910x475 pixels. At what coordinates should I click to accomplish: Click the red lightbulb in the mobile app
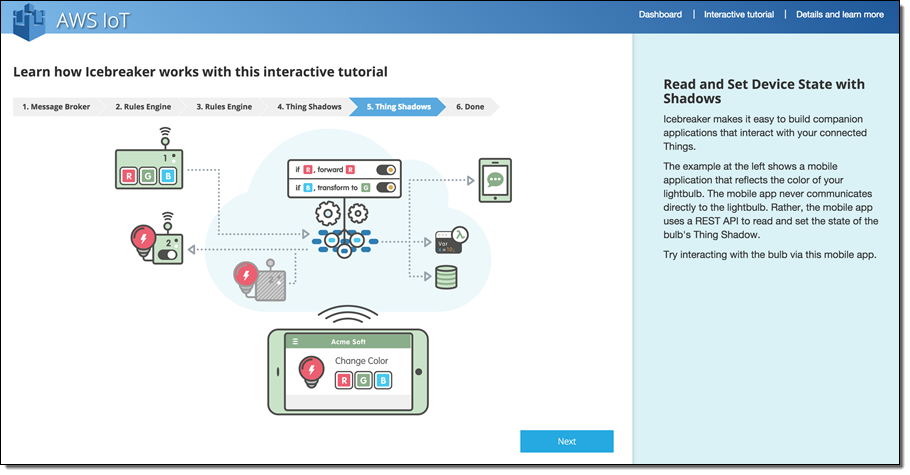click(310, 372)
